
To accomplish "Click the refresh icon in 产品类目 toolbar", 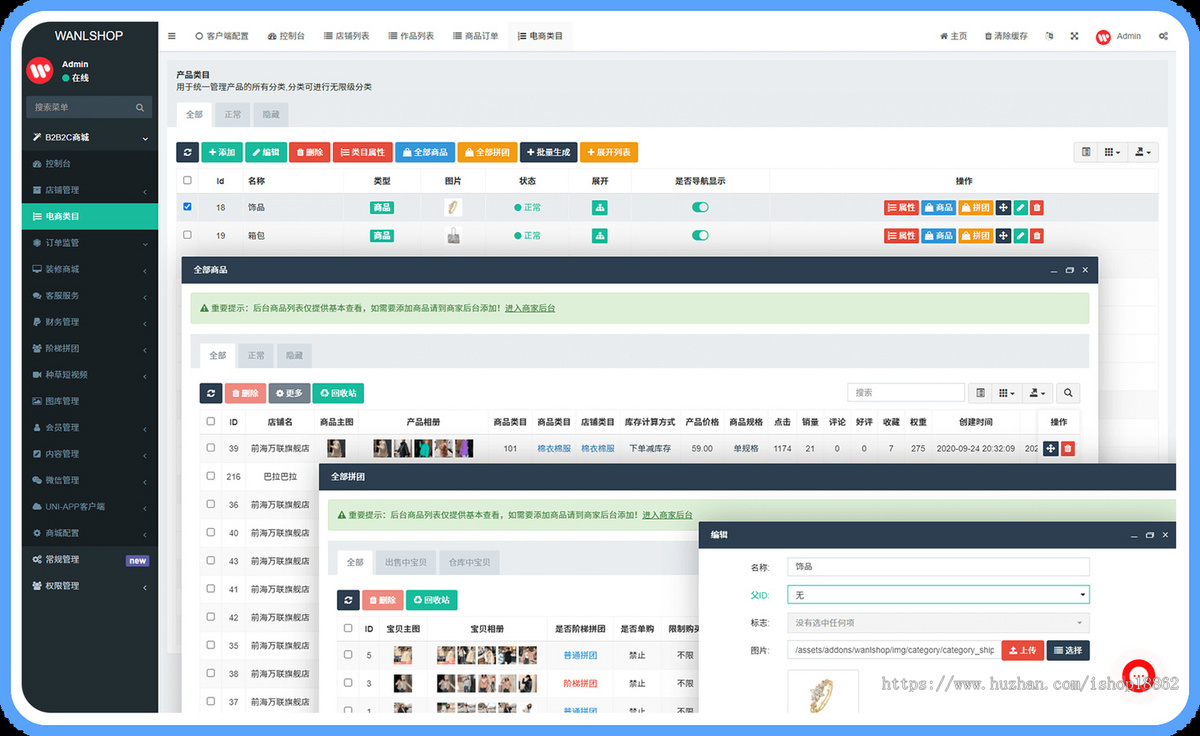I will coord(187,152).
